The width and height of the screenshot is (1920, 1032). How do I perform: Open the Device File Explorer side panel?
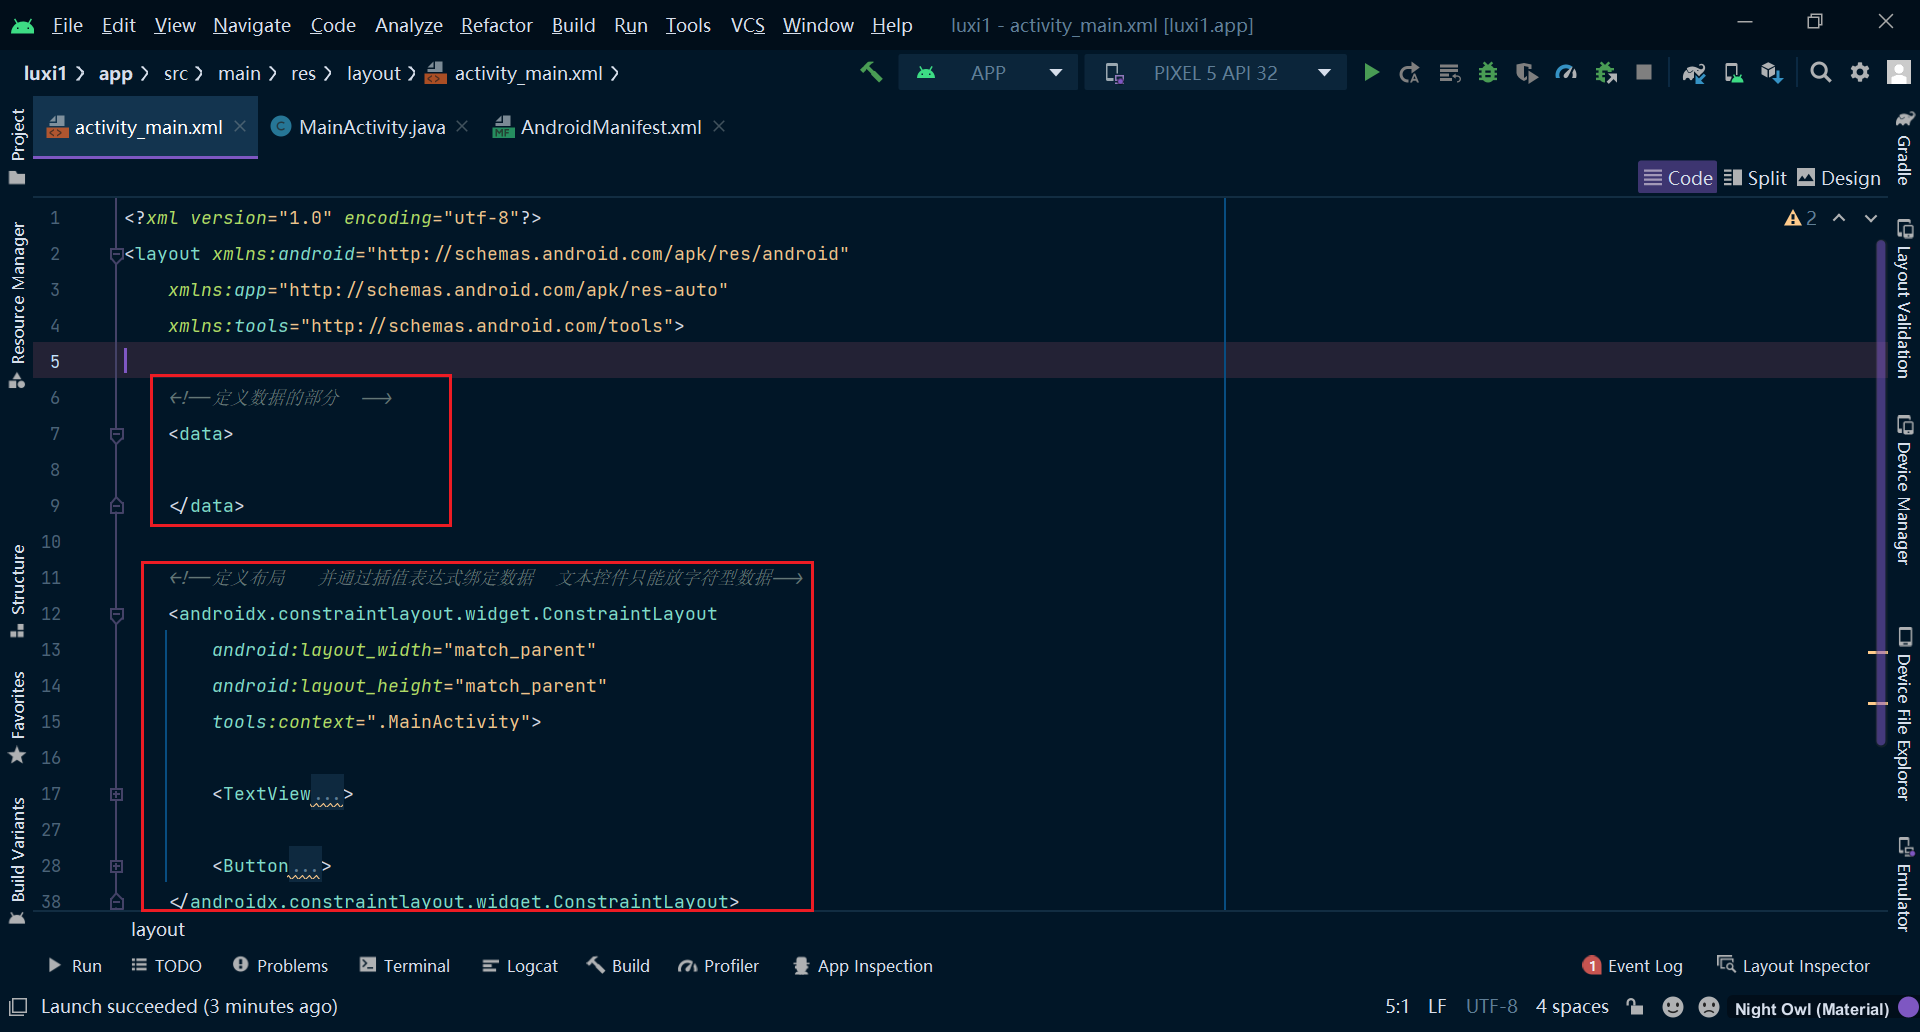(x=1904, y=713)
